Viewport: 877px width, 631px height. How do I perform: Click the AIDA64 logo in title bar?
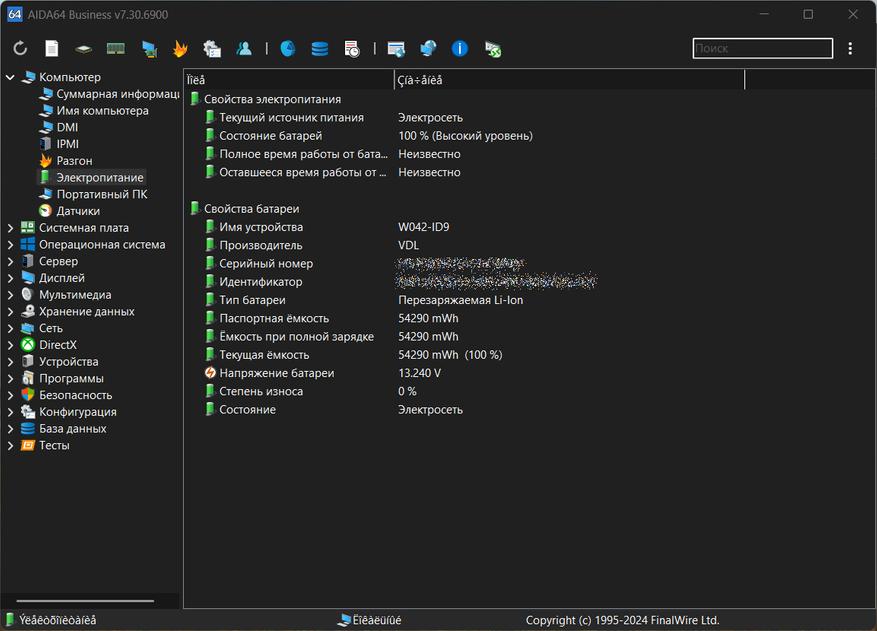pyautogui.click(x=15, y=15)
